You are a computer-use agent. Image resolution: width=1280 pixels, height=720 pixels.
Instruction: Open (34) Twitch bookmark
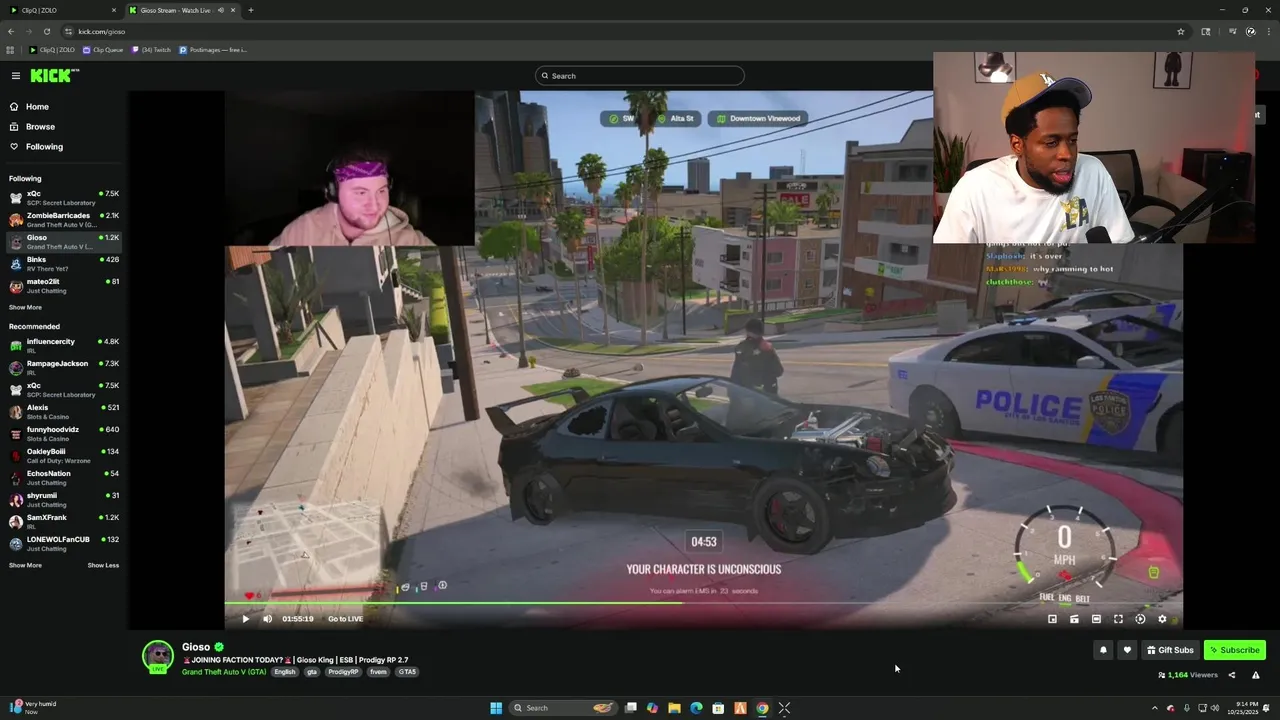[x=151, y=50]
